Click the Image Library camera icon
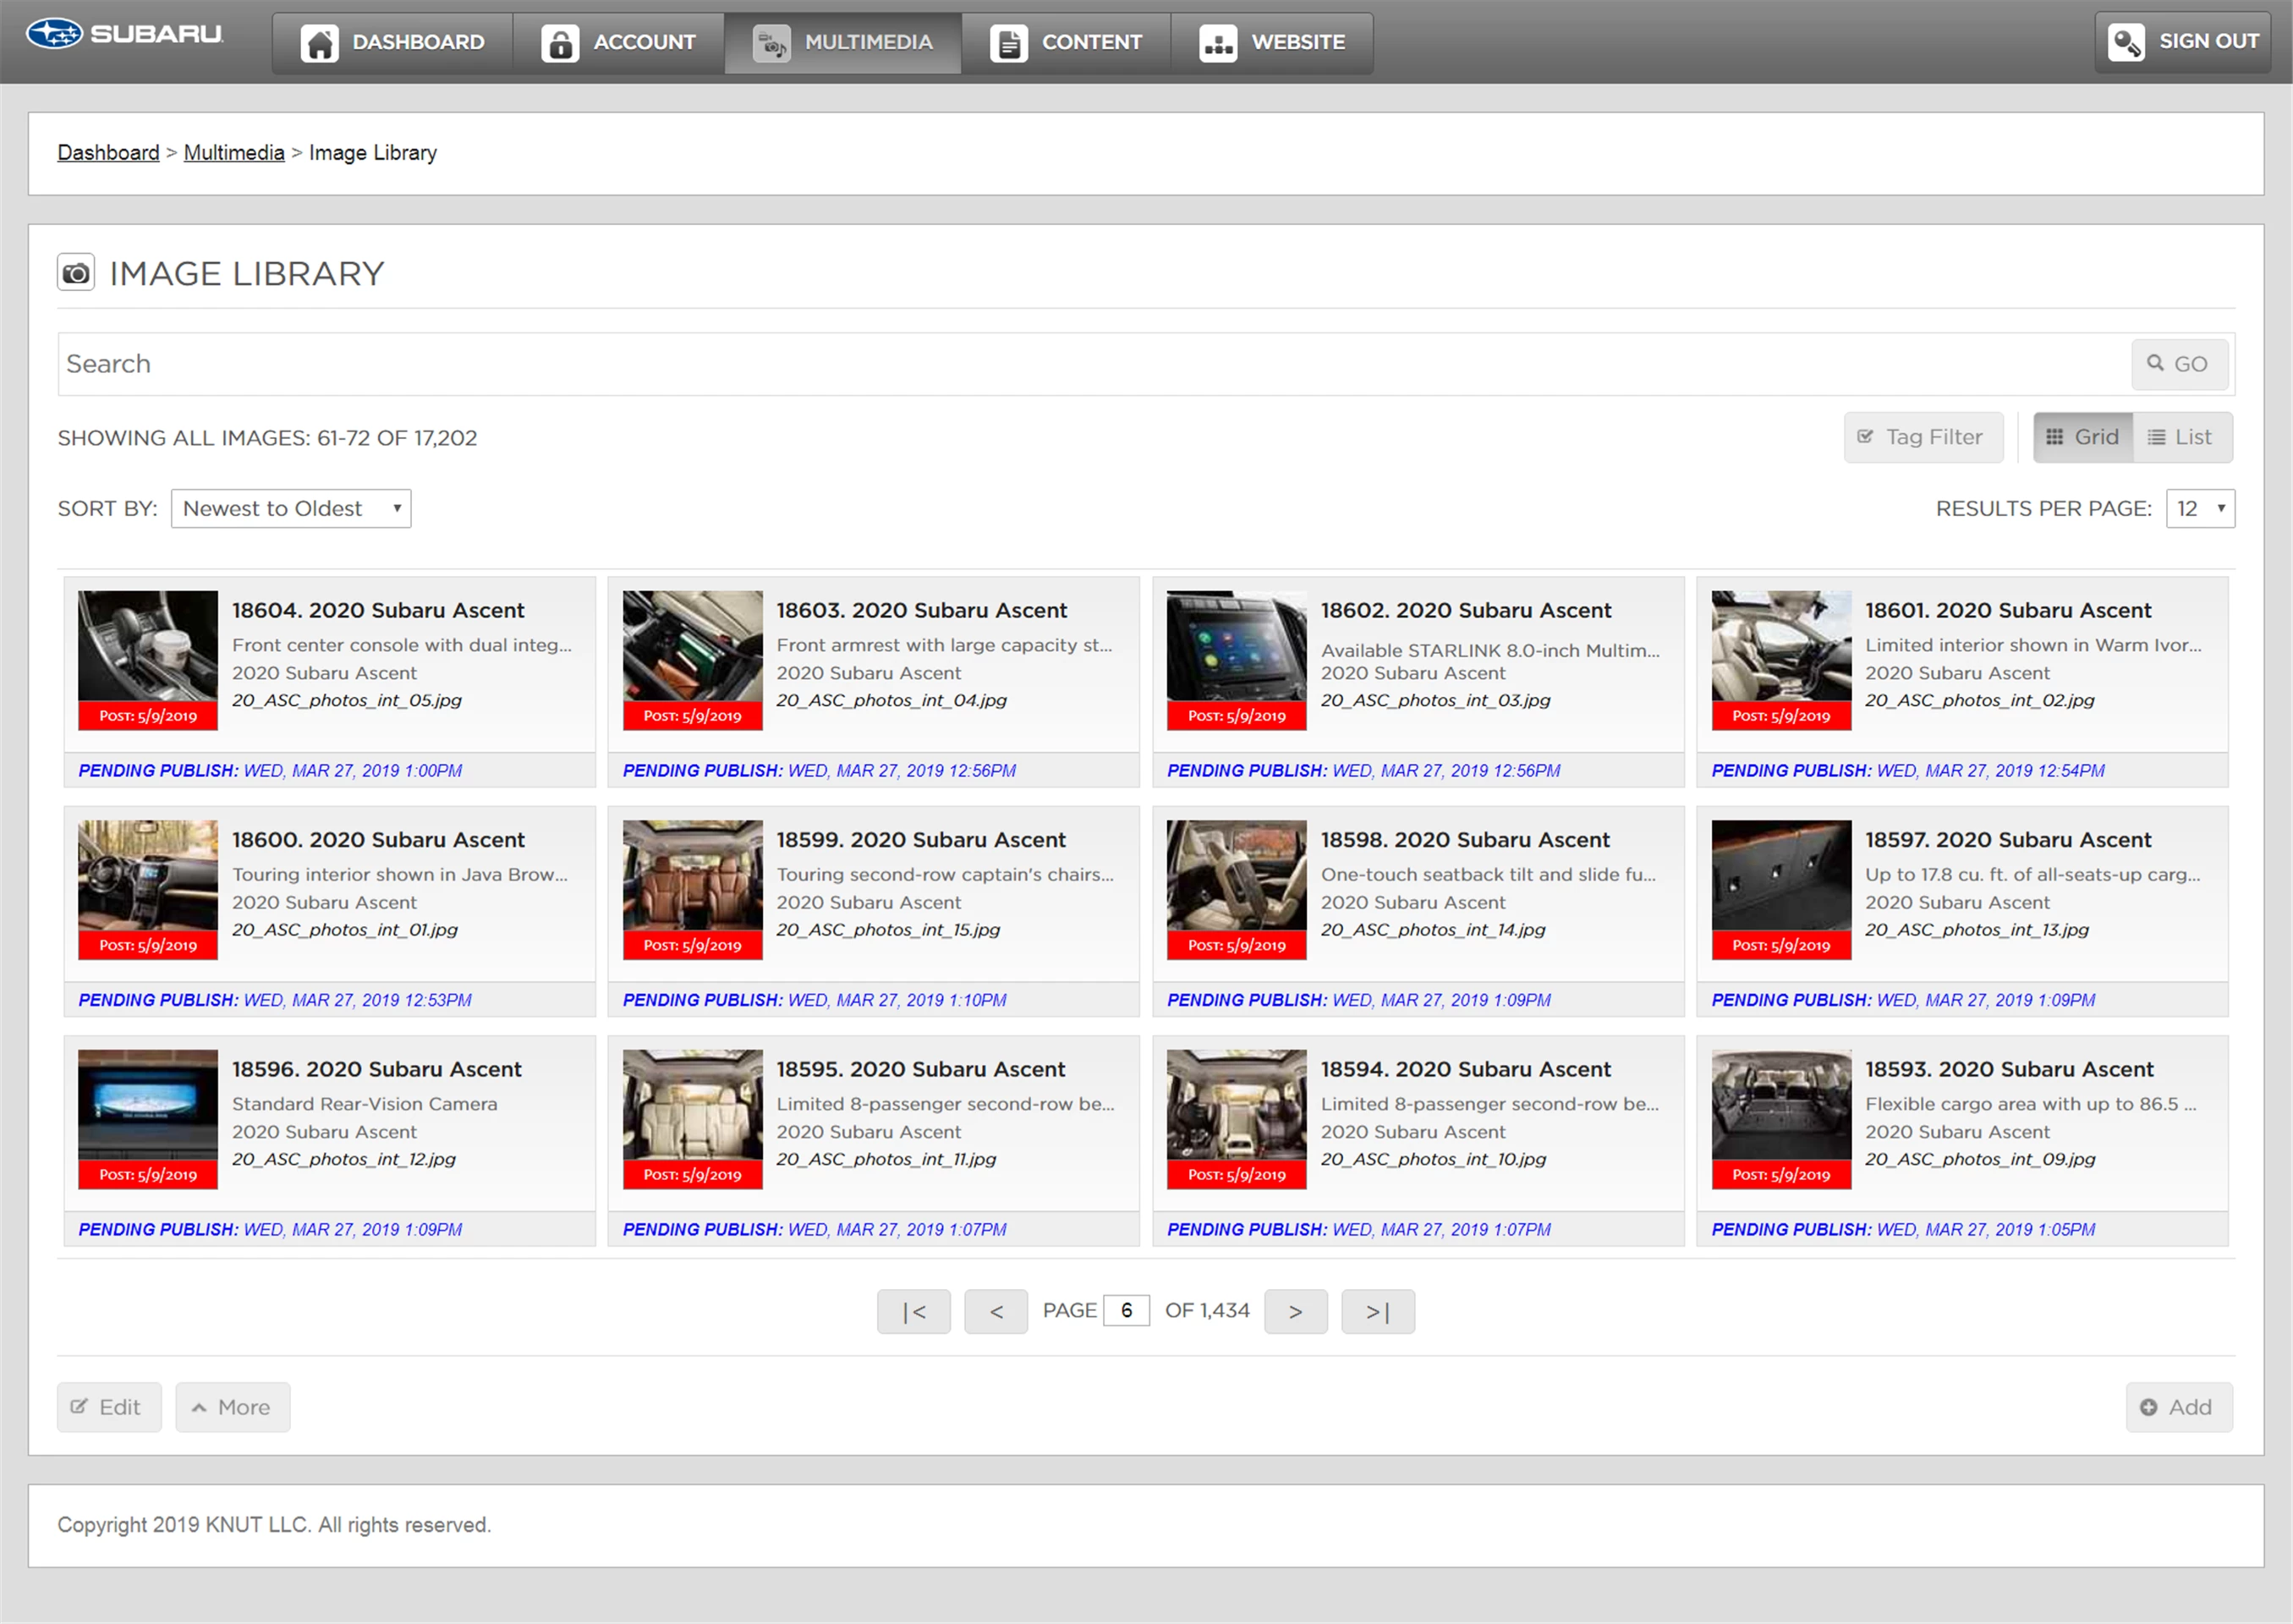Viewport: 2293px width, 1624px height. (x=76, y=273)
